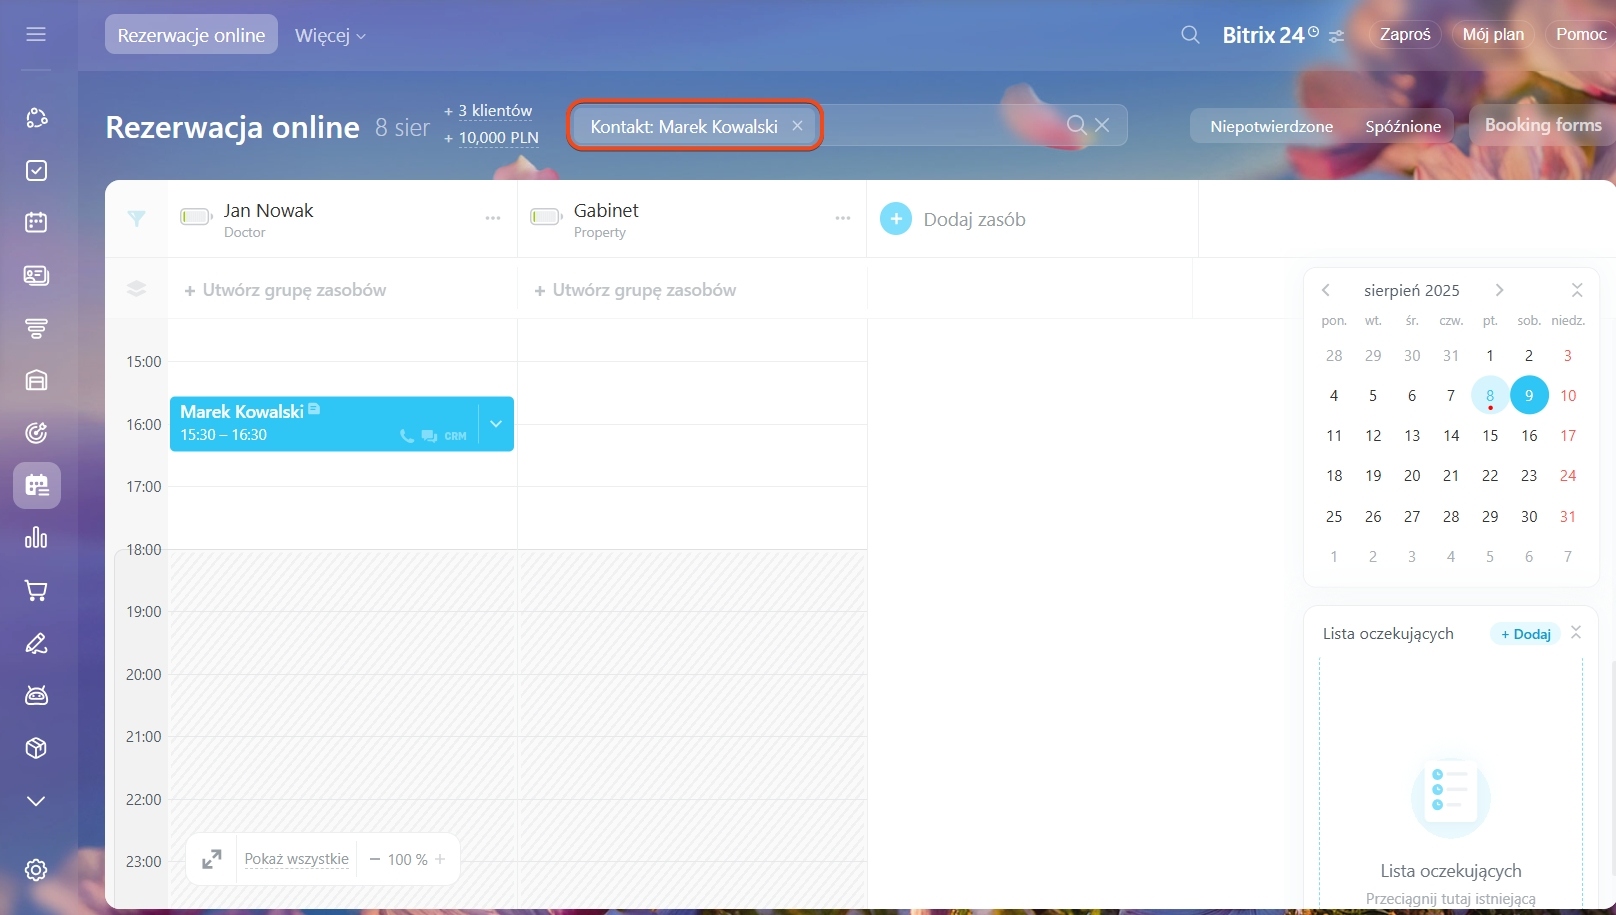Screen dimensions: 1616x915
Task: Toggle the Gabinet resource switch
Action: (545, 217)
